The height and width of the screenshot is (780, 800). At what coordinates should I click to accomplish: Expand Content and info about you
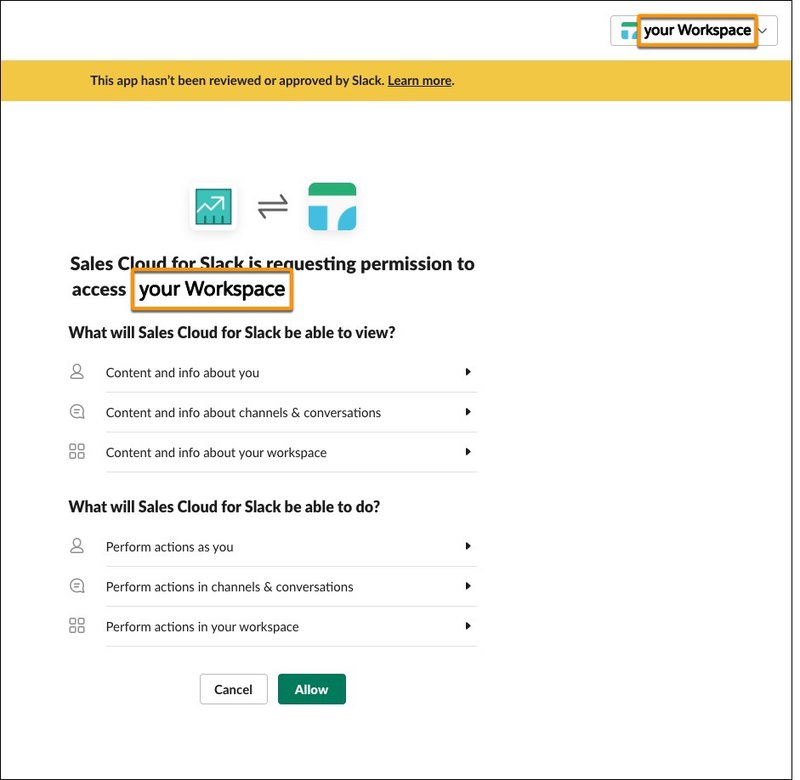[468, 371]
